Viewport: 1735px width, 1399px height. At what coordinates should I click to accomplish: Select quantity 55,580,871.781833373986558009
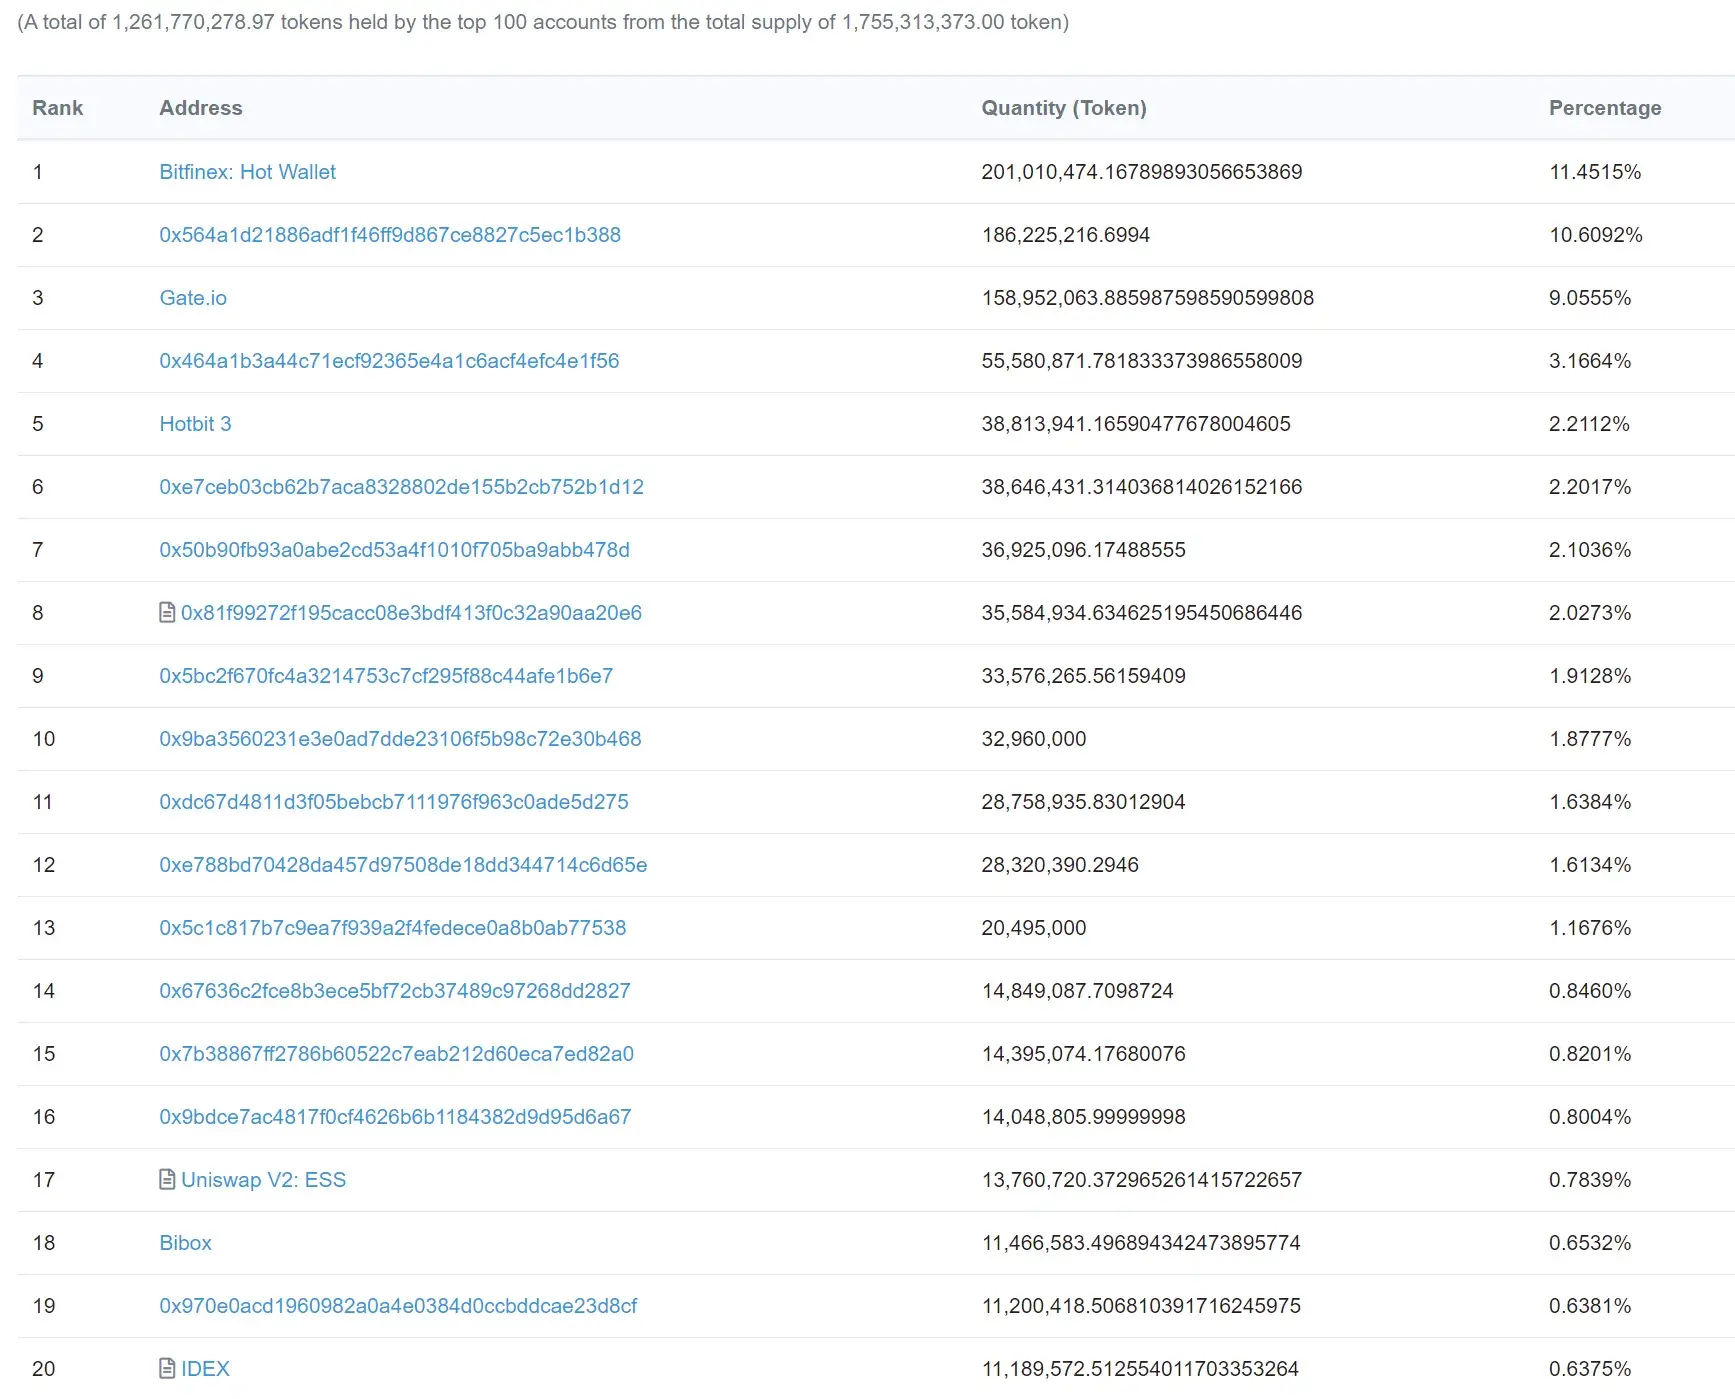point(1142,361)
